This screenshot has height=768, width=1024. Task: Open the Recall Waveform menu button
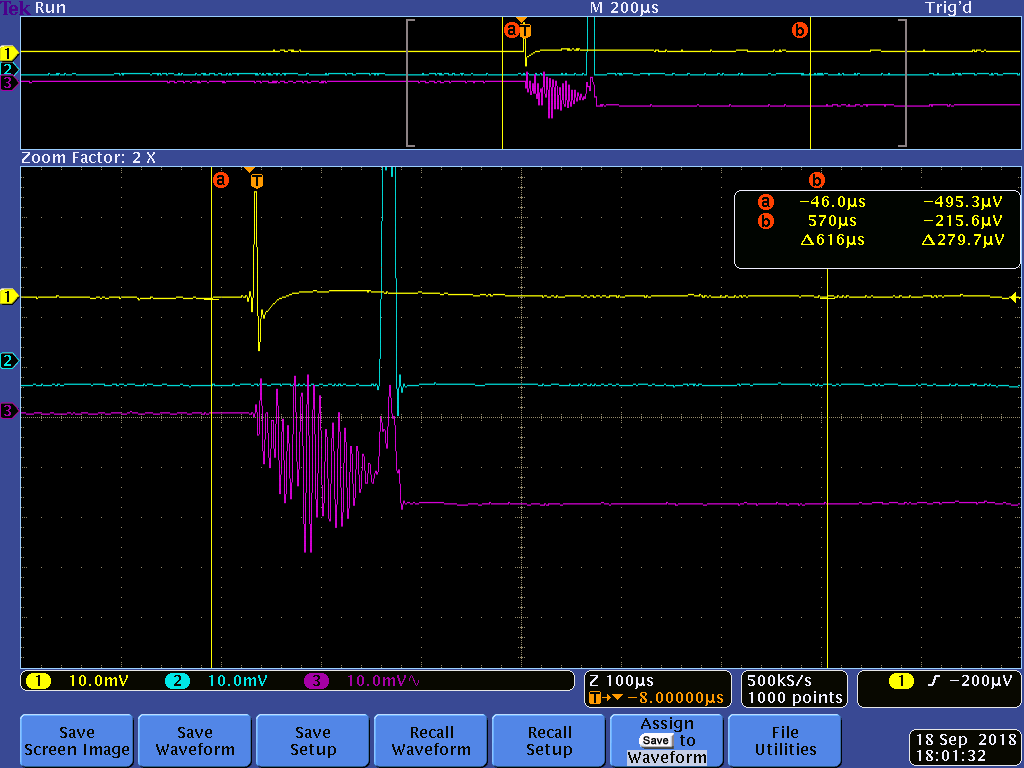(x=430, y=741)
